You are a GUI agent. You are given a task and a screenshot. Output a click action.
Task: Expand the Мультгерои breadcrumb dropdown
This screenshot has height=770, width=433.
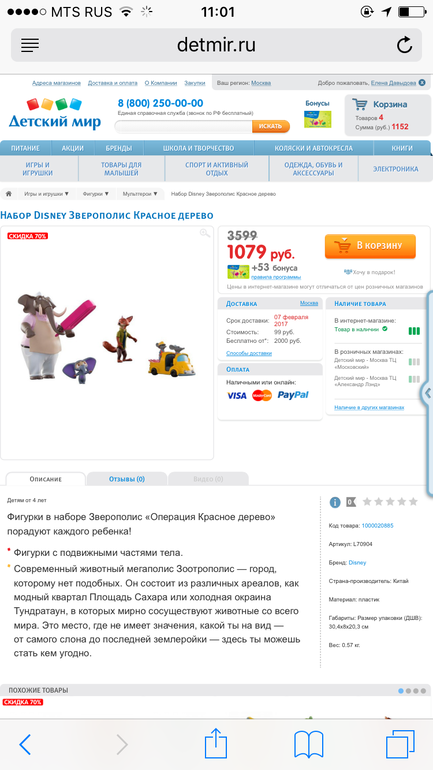coord(140,194)
